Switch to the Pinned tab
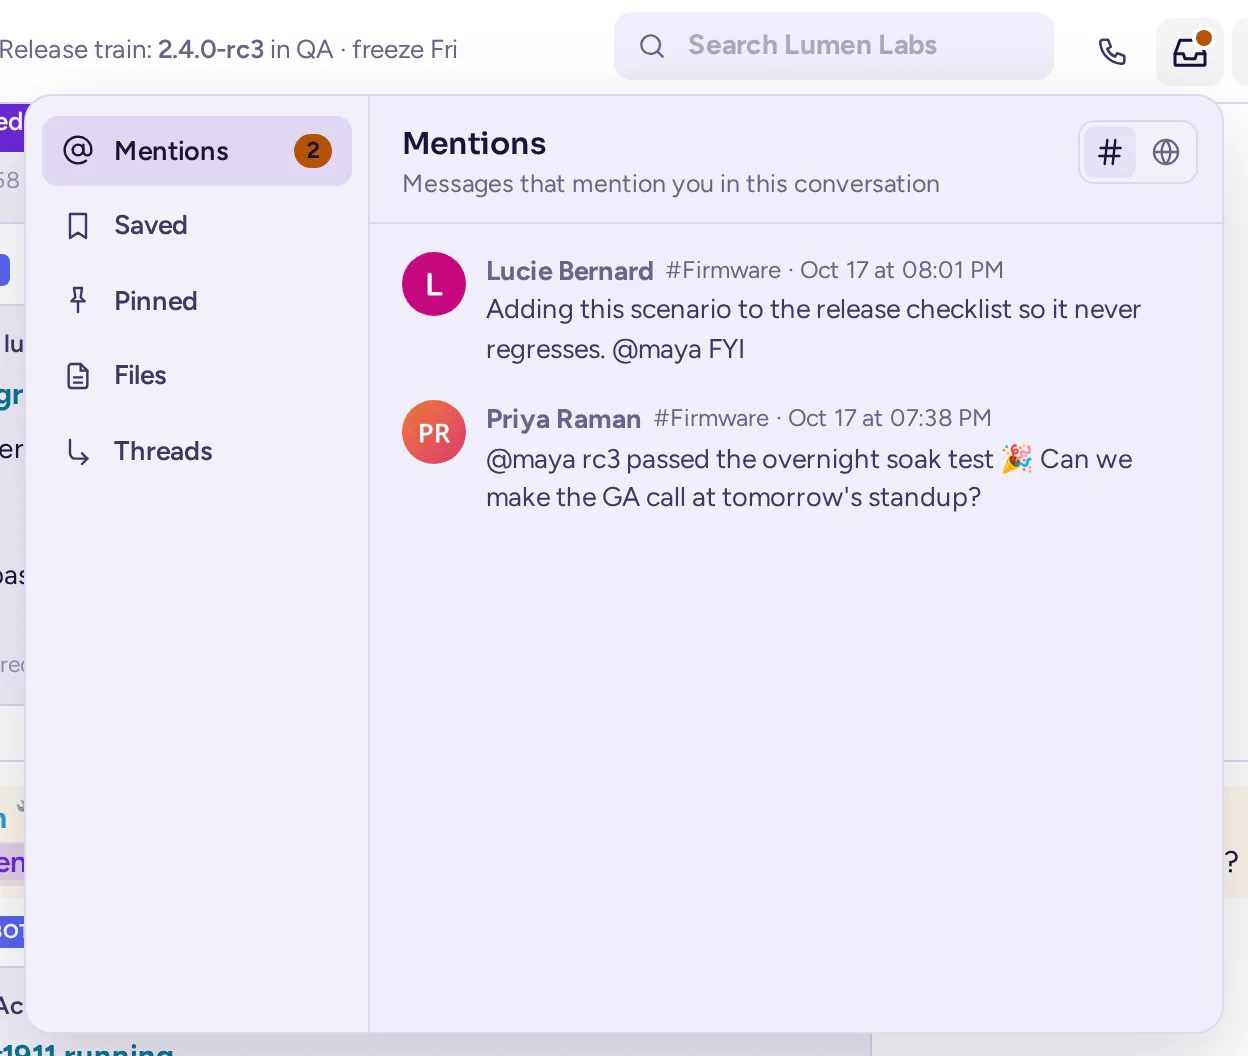Viewport: 1248px width, 1056px height. click(197, 301)
